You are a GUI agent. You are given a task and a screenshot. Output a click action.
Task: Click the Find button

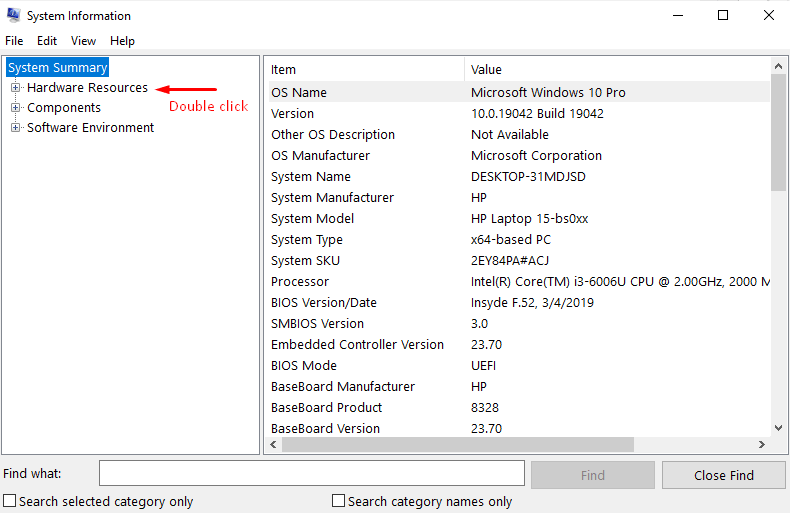[592, 475]
